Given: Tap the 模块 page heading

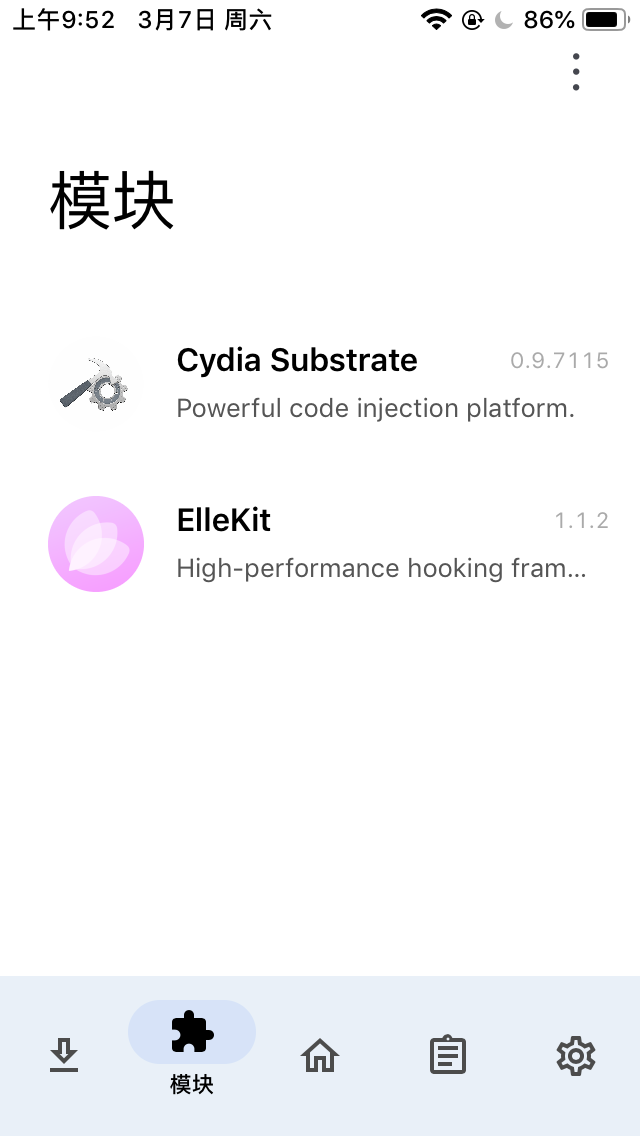Looking at the screenshot, I should [x=112, y=202].
